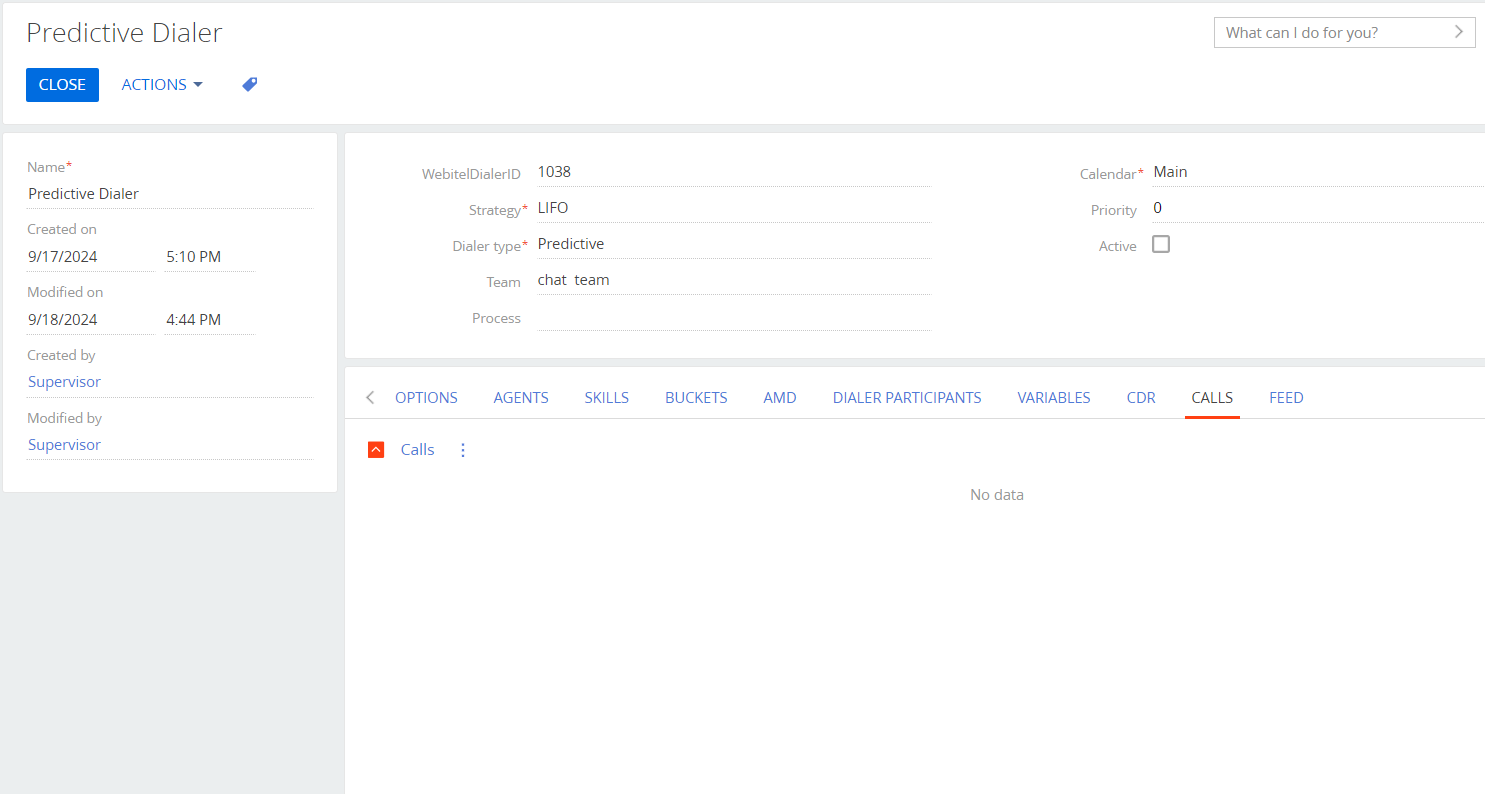Switch to the Agents tab
Viewport: 1485px width, 794px height.
[521, 398]
